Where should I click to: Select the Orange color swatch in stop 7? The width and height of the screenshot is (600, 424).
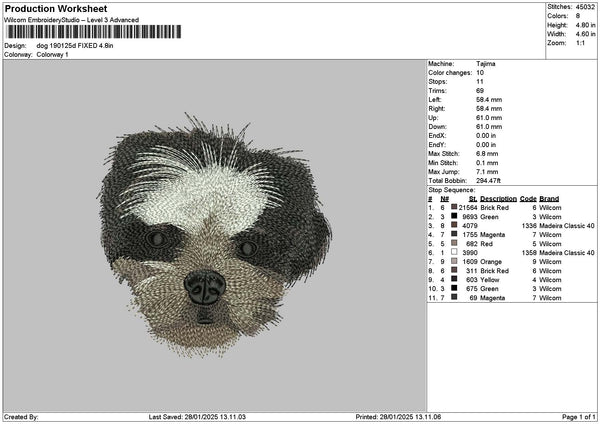click(454, 261)
